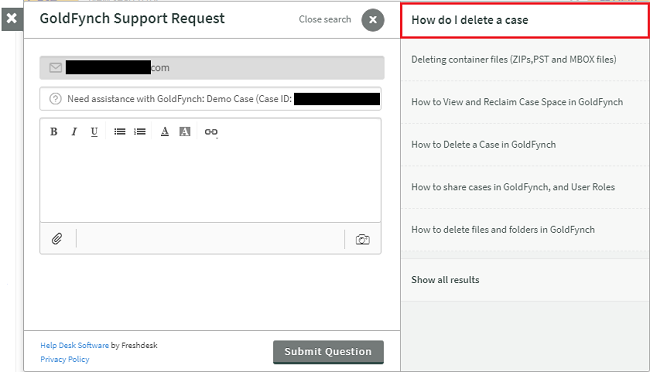Open the Help Desk Software link
650x372 pixels.
75,345
